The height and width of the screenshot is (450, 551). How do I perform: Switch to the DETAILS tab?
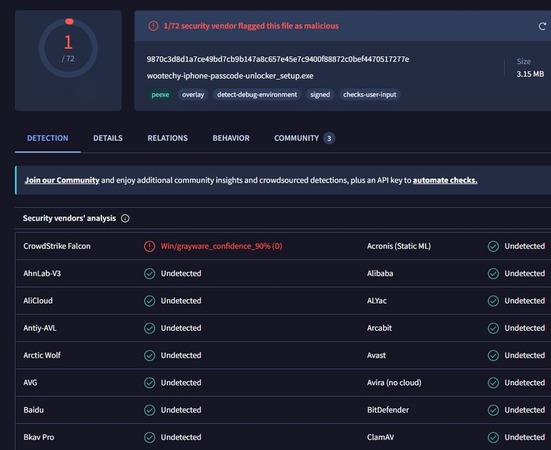[108, 138]
